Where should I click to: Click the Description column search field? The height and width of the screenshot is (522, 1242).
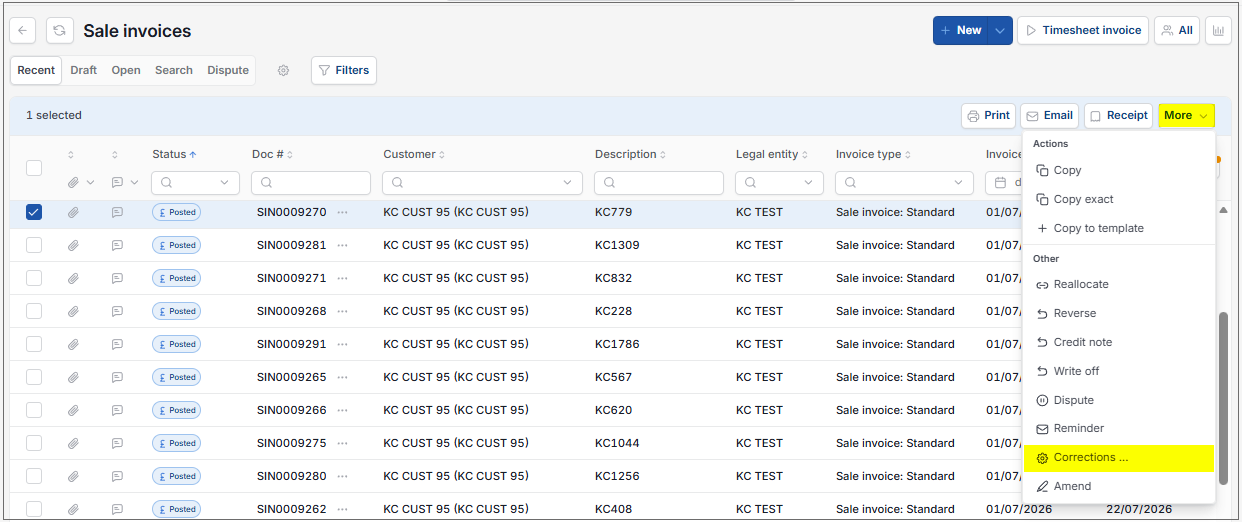pyautogui.click(x=659, y=183)
